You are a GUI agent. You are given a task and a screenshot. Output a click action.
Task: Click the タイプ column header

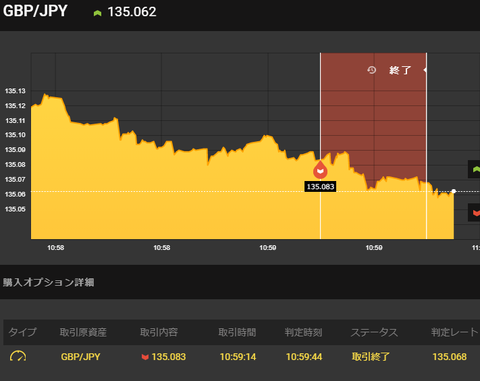pyautogui.click(x=22, y=332)
